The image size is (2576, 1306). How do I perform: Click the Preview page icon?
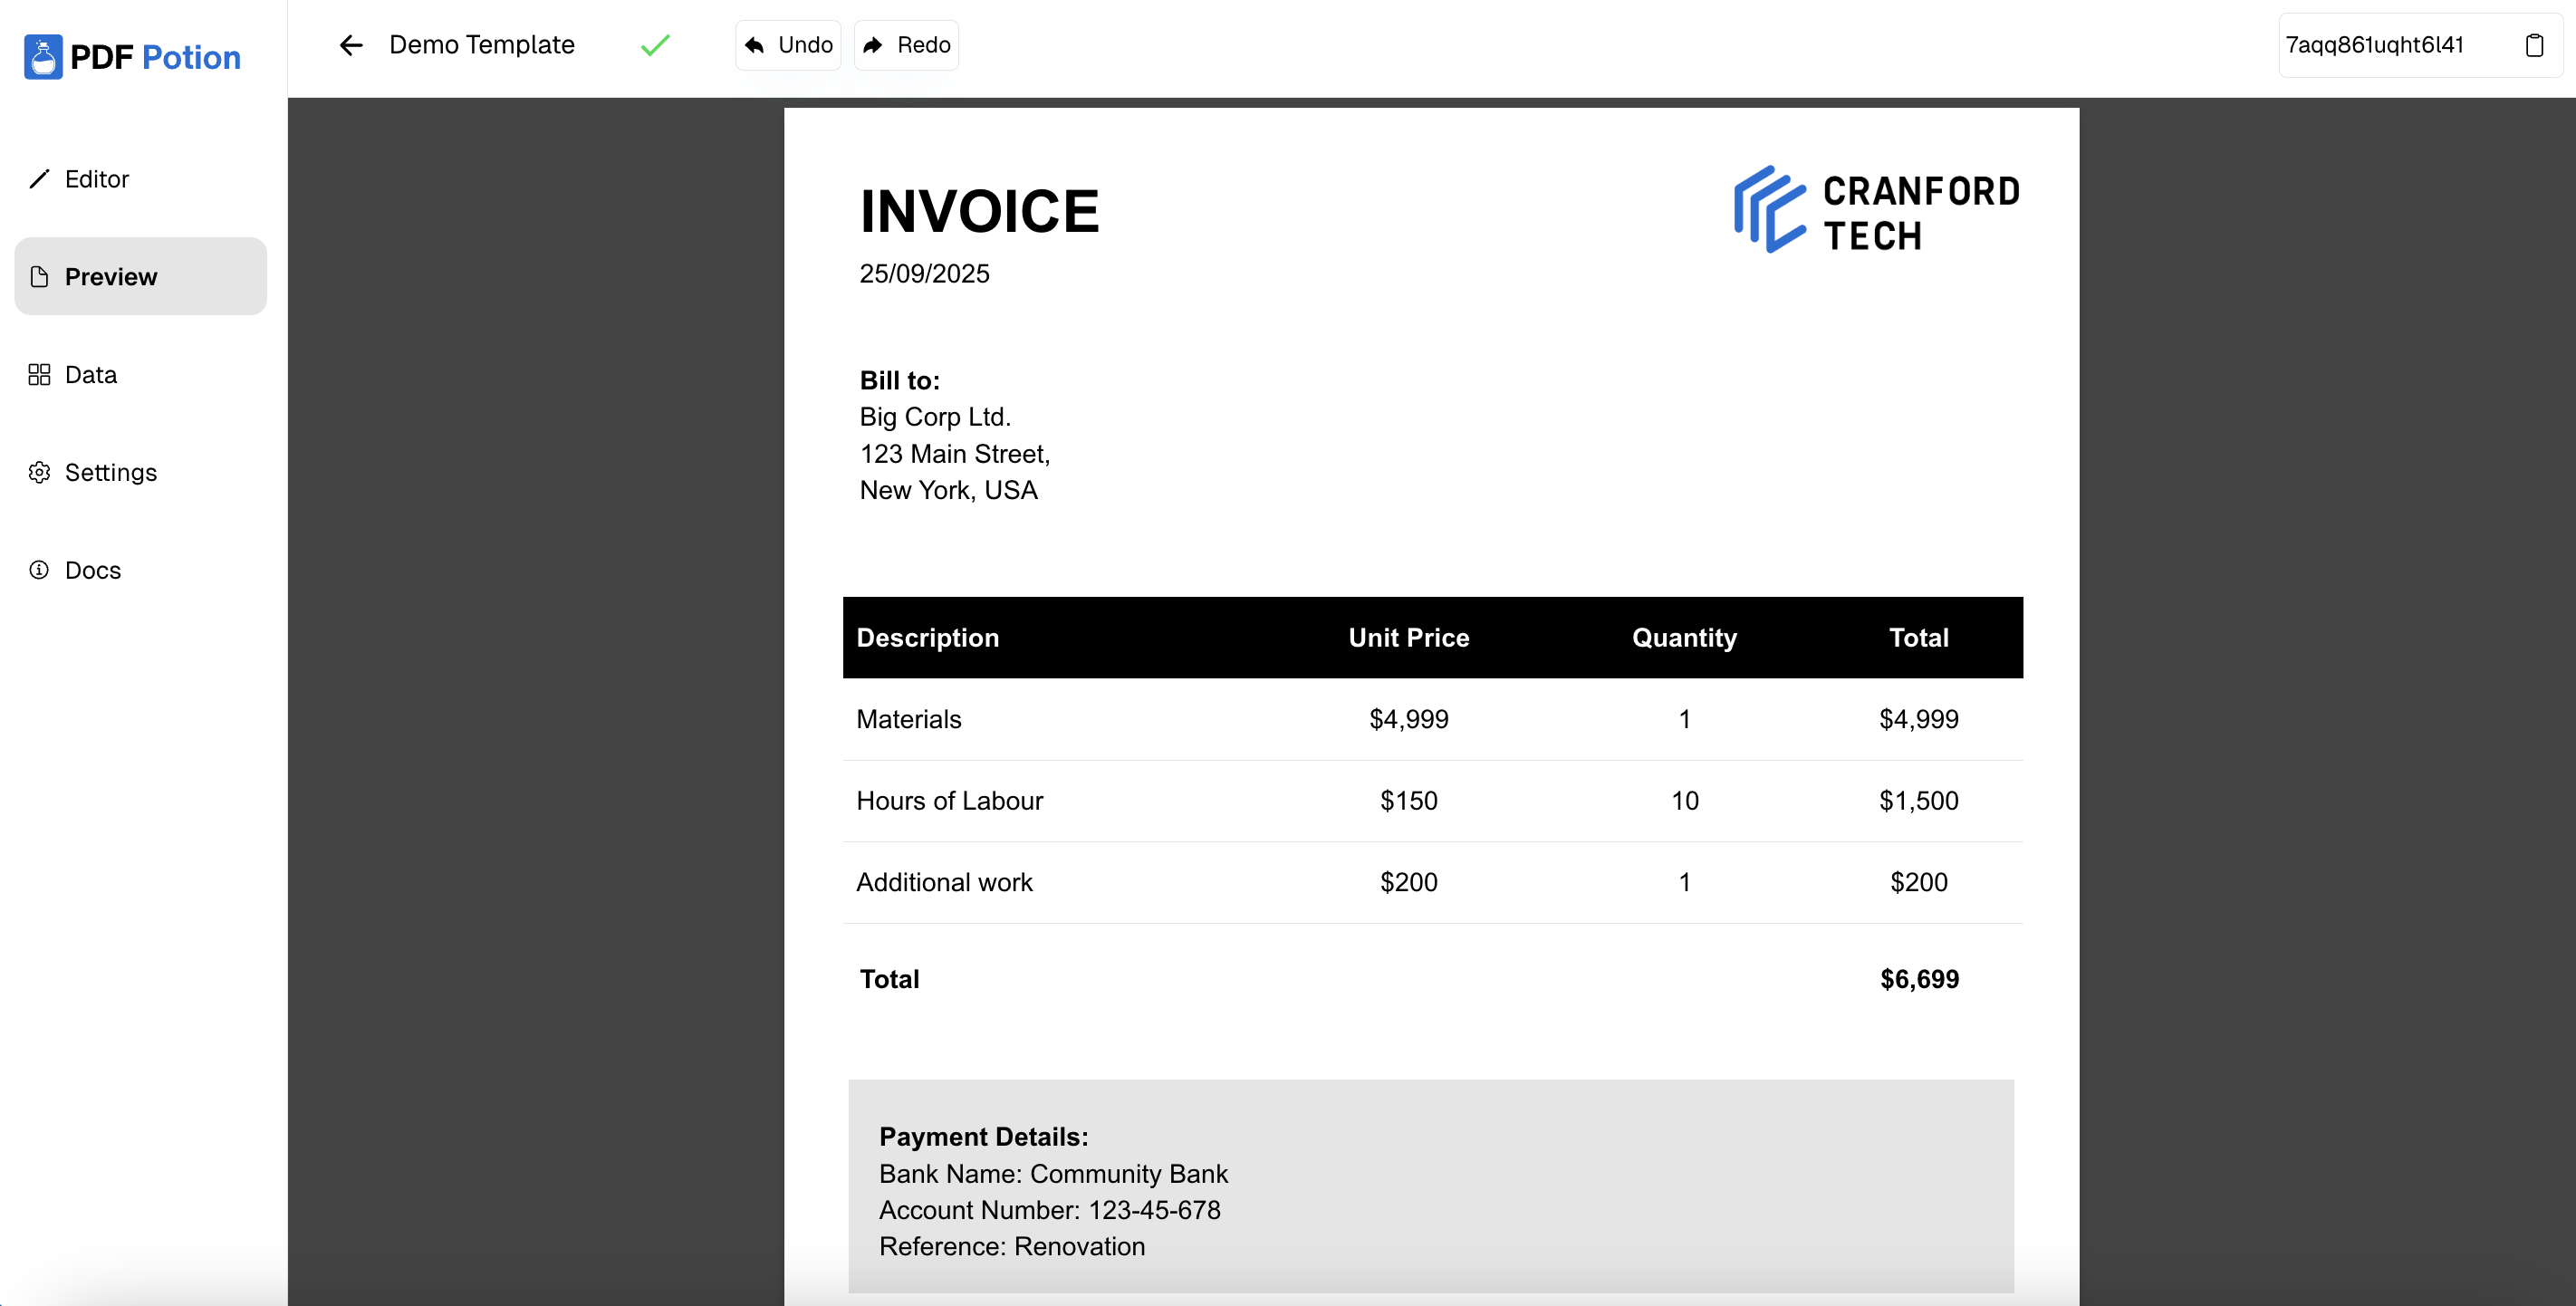(x=39, y=277)
